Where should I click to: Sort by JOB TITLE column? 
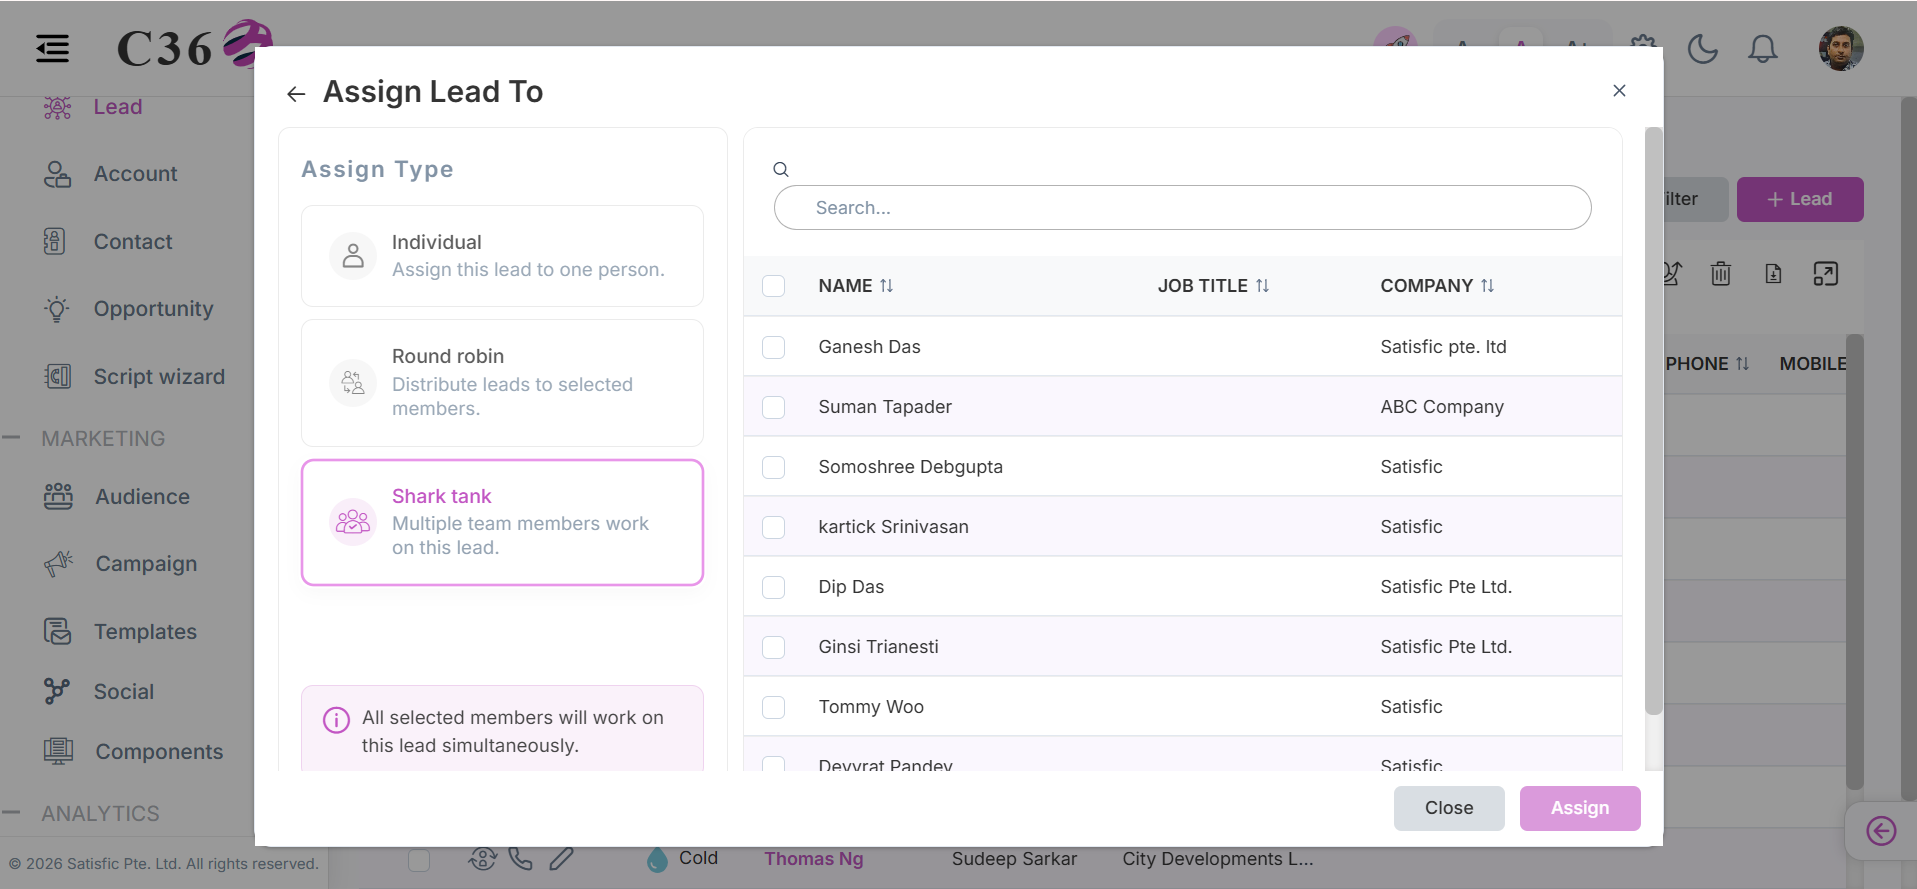coord(1213,286)
